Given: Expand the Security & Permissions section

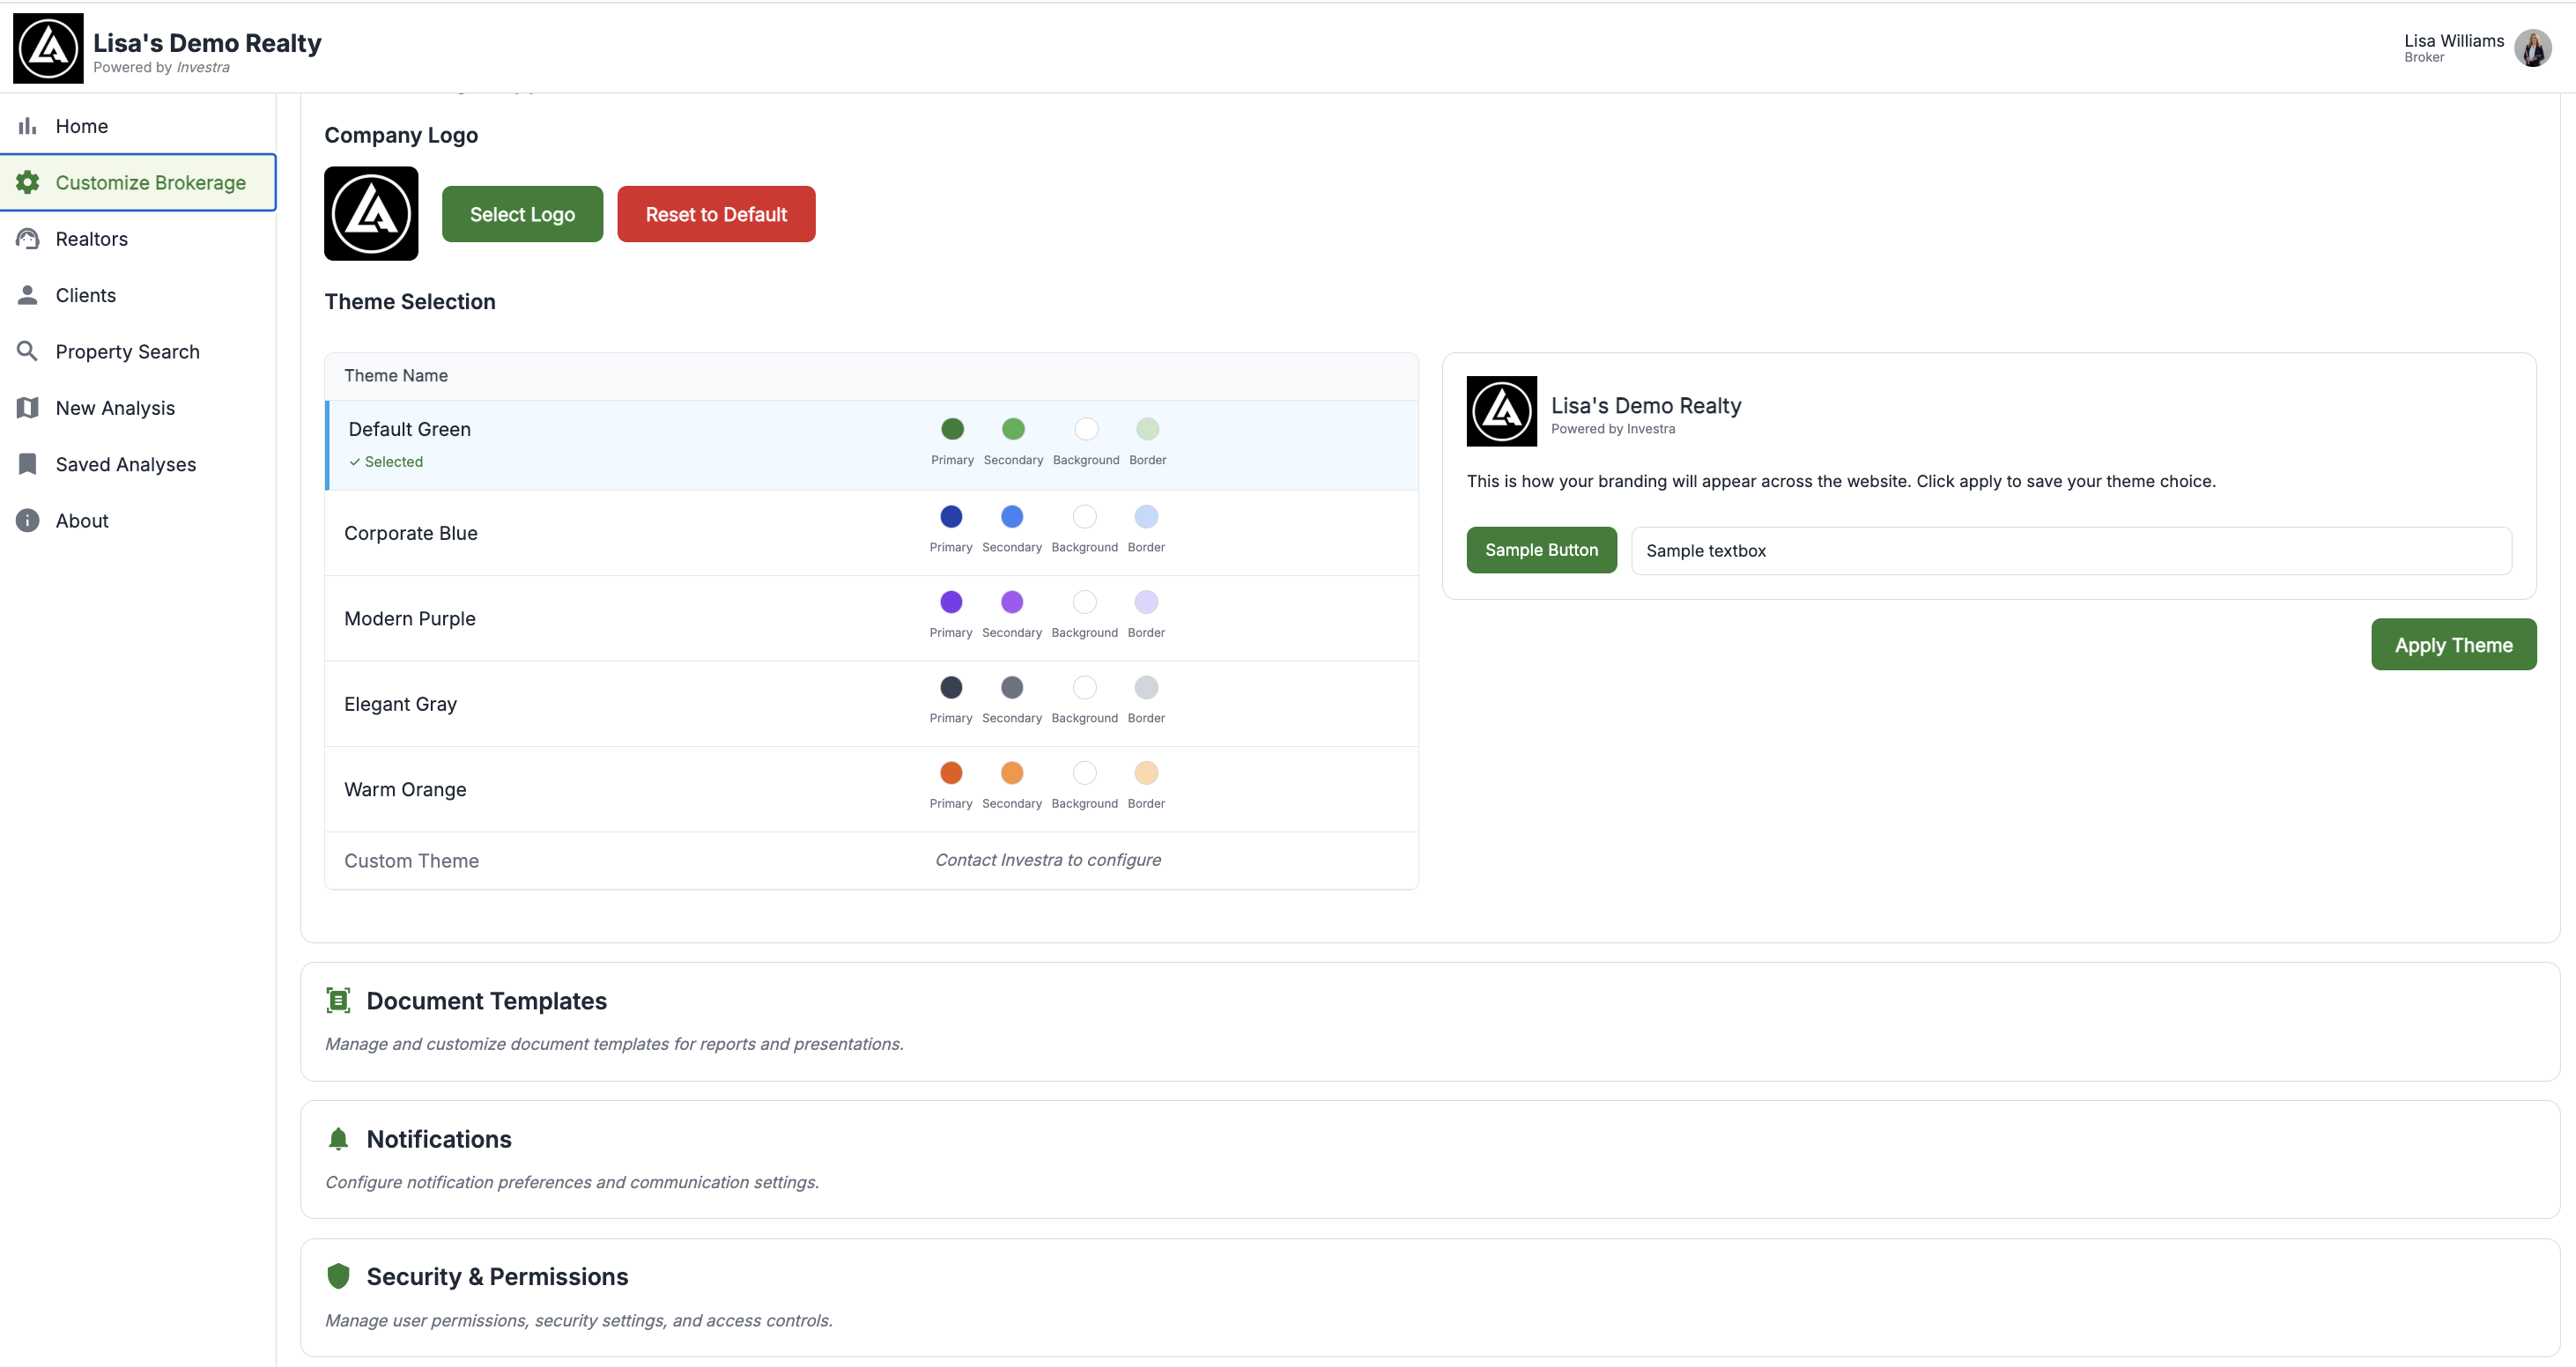Looking at the screenshot, I should pyautogui.click(x=497, y=1277).
